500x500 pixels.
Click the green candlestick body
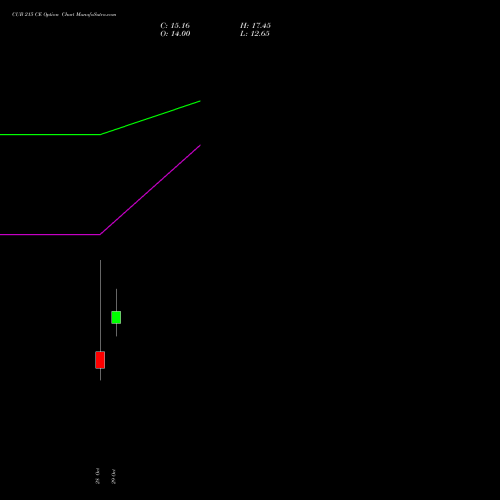click(x=116, y=317)
